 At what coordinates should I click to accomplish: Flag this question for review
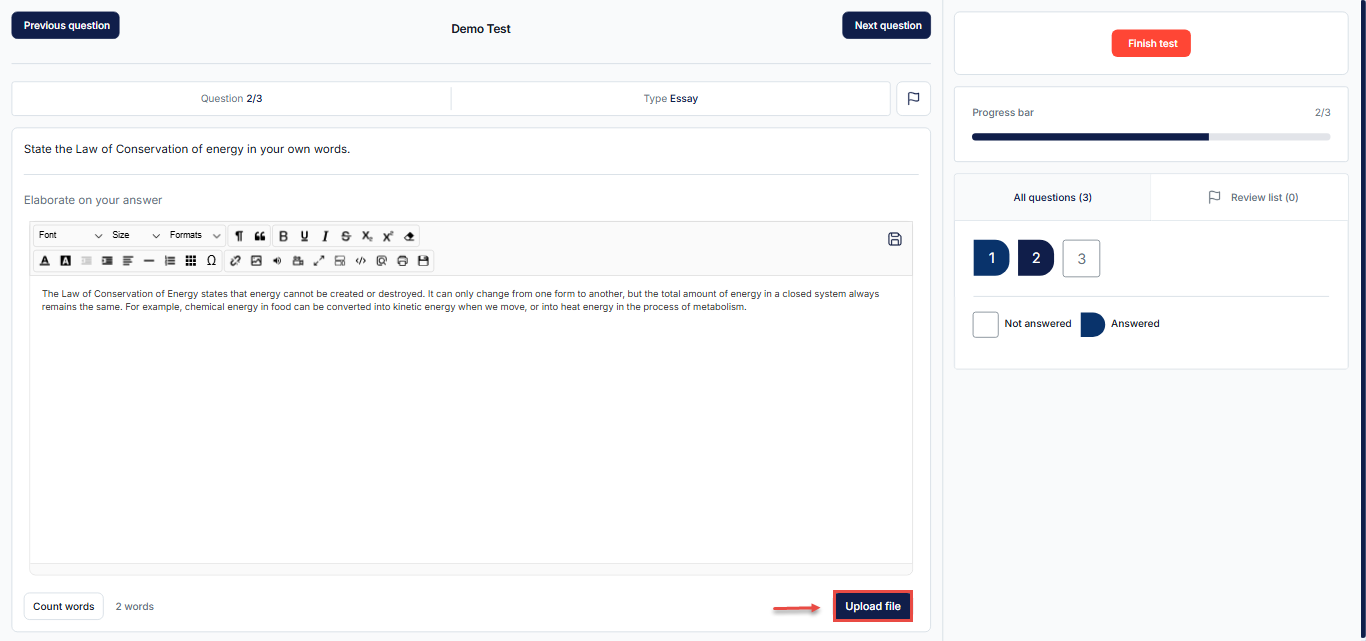[914, 99]
